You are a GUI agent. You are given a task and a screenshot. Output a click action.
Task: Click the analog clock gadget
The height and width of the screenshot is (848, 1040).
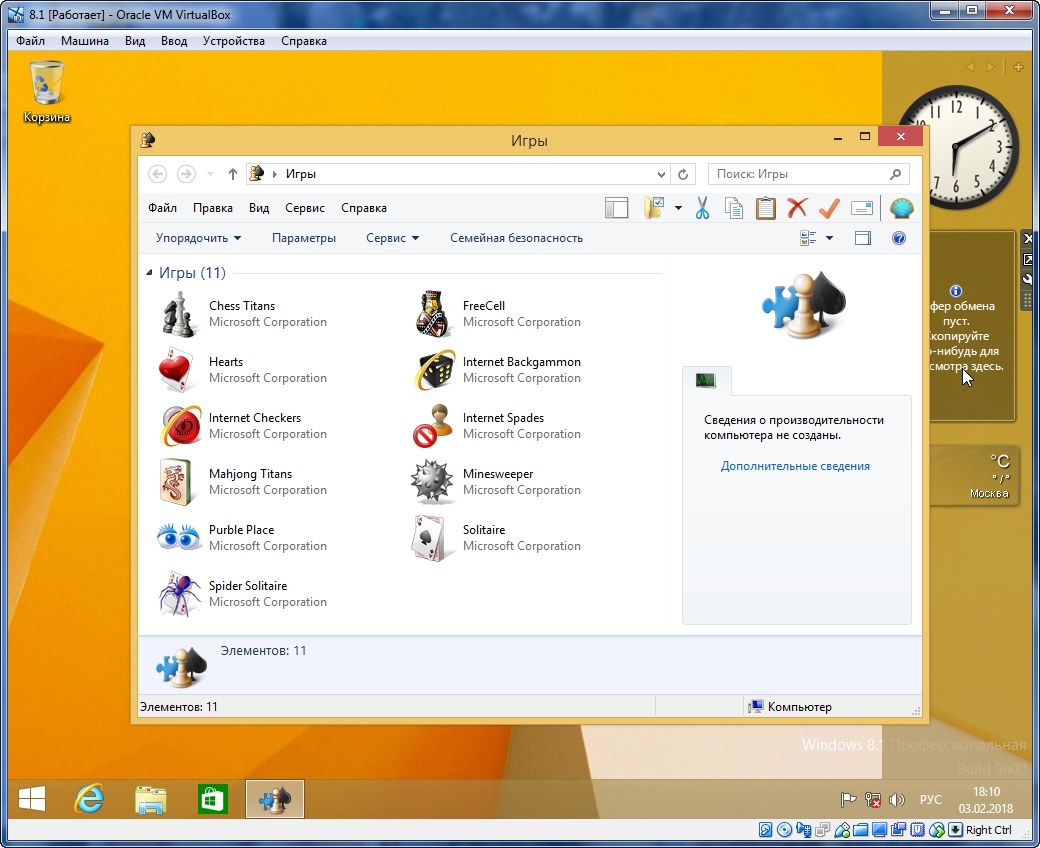pos(959,147)
